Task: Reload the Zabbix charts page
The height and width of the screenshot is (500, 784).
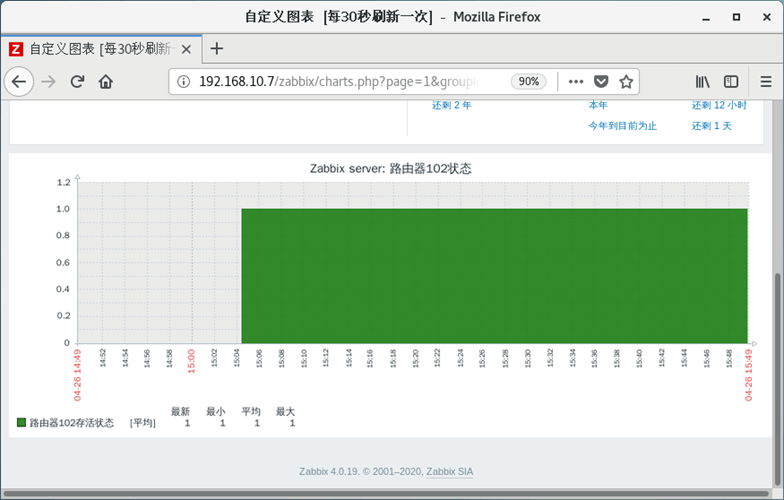Action: tap(77, 82)
